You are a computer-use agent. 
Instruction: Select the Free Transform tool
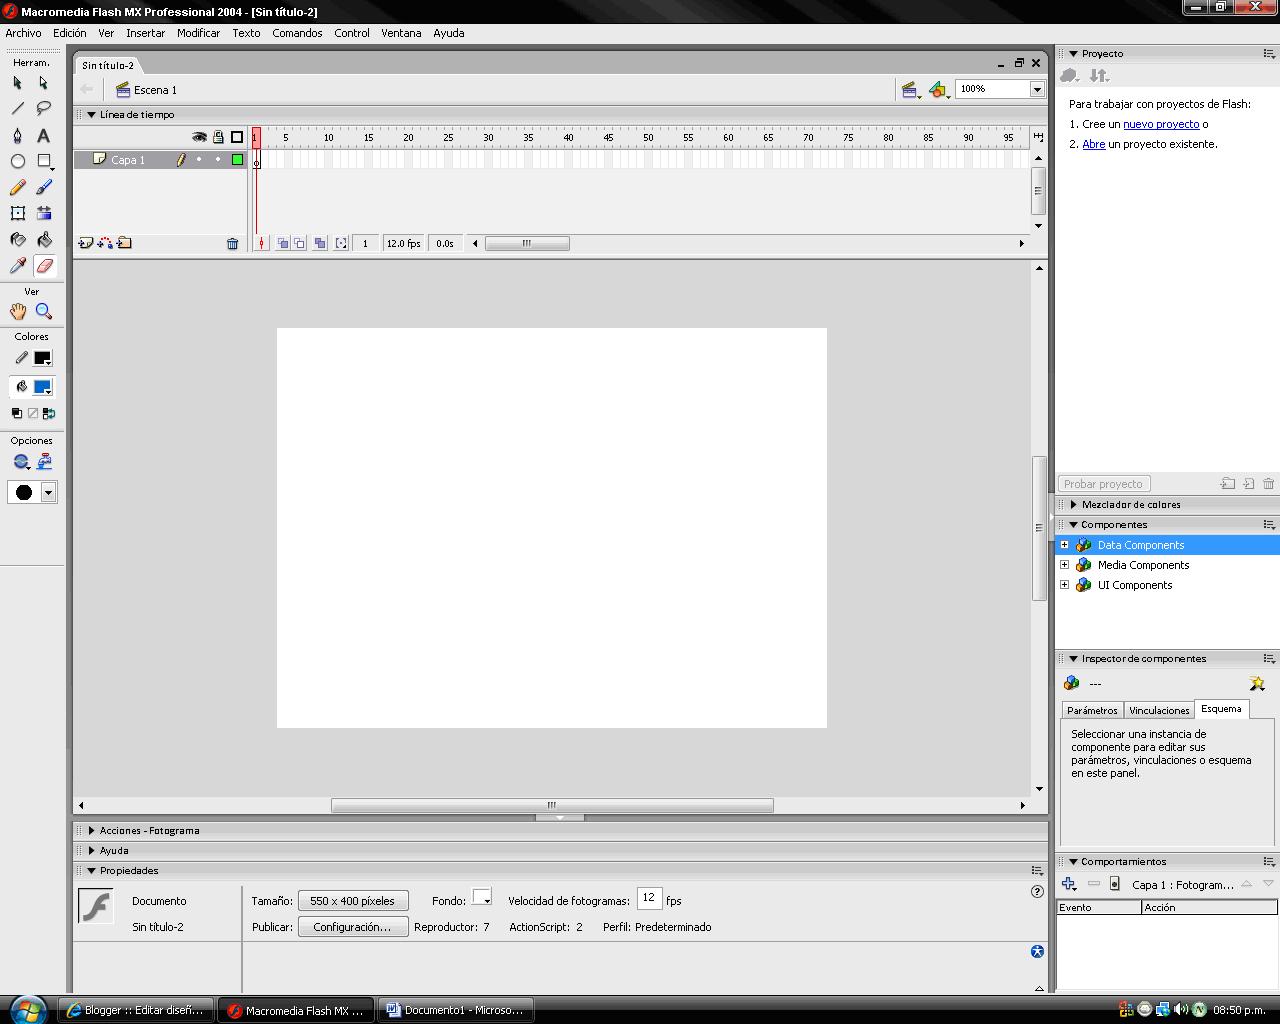click(17, 213)
